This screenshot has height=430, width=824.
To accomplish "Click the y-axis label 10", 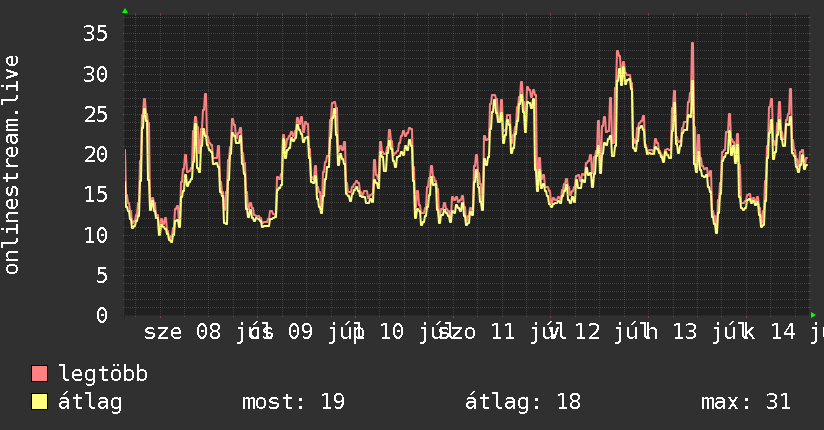I will [x=96, y=234].
